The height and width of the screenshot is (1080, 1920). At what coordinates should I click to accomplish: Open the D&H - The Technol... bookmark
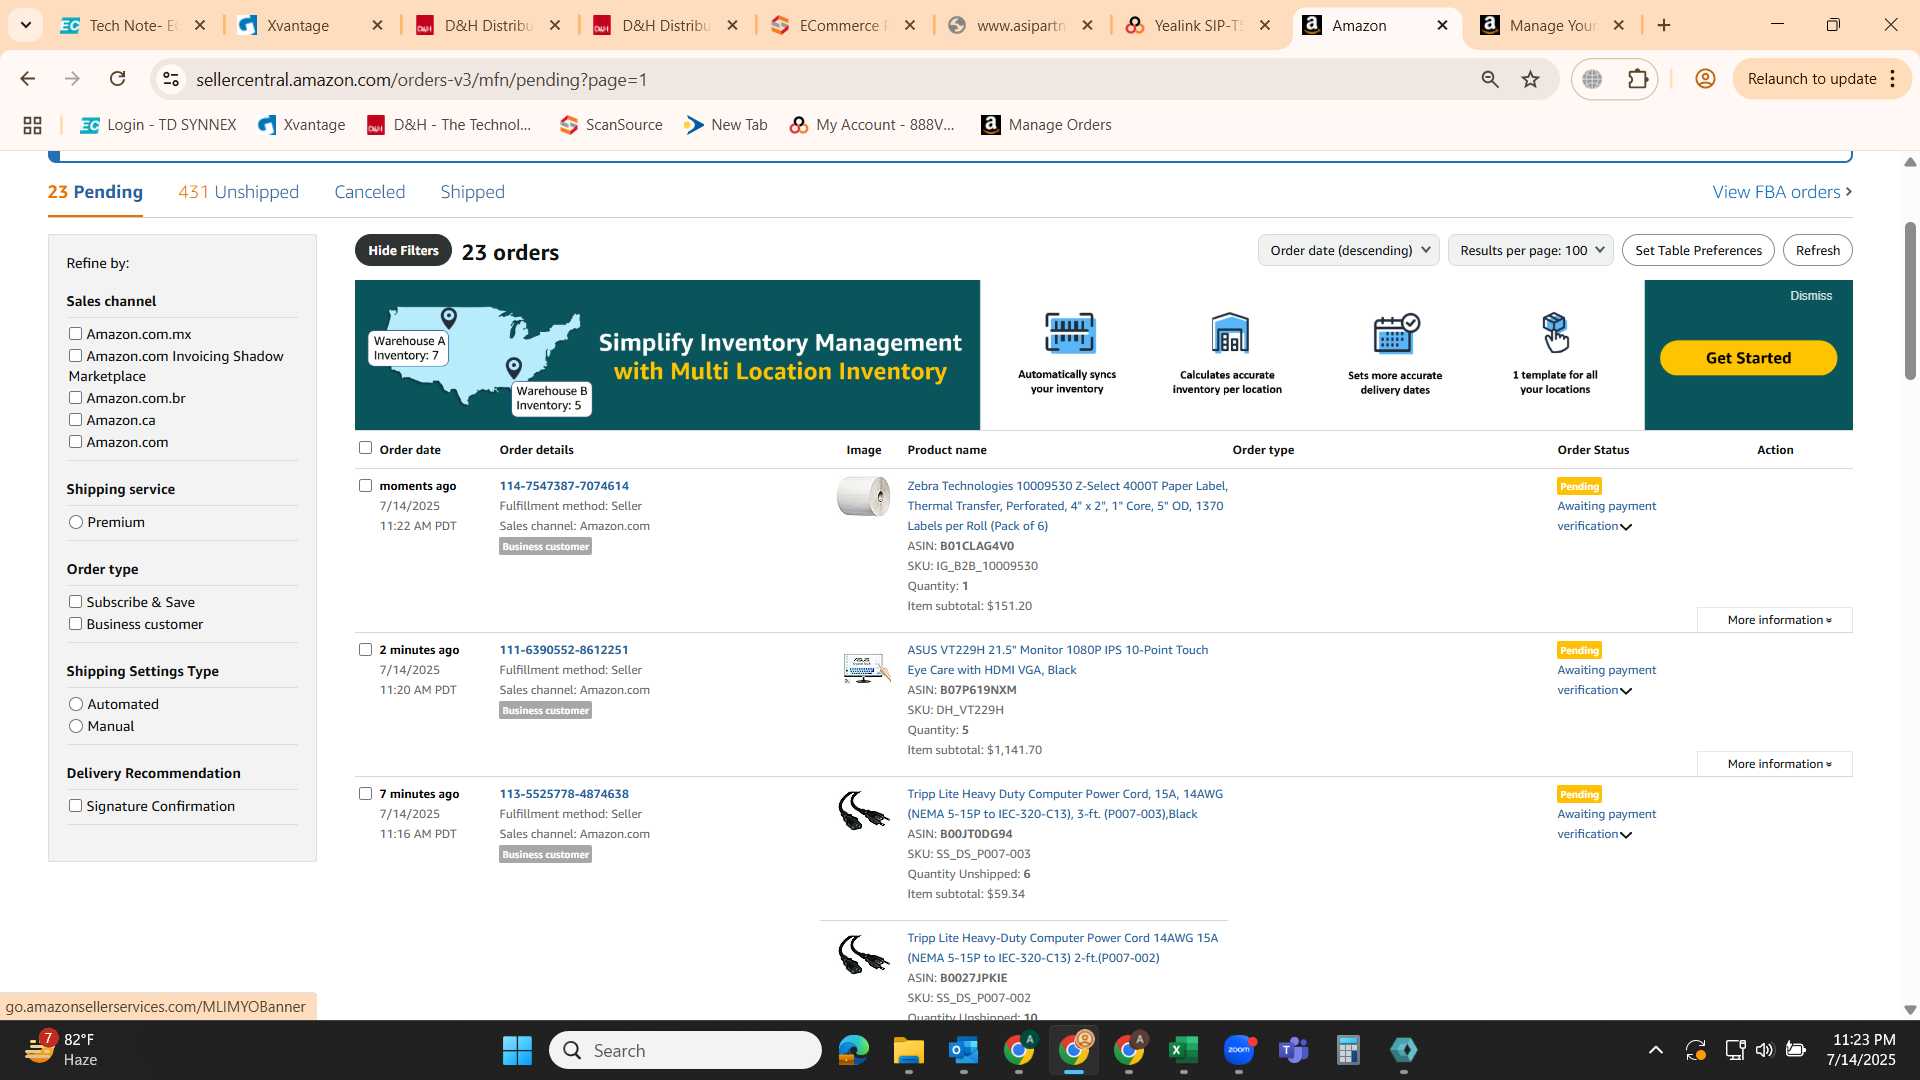pyautogui.click(x=449, y=125)
